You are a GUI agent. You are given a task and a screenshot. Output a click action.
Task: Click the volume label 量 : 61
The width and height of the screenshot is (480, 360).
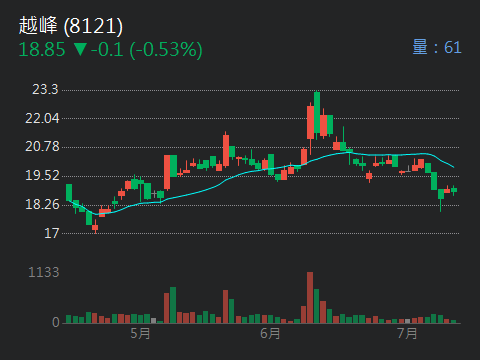[x=437, y=47]
